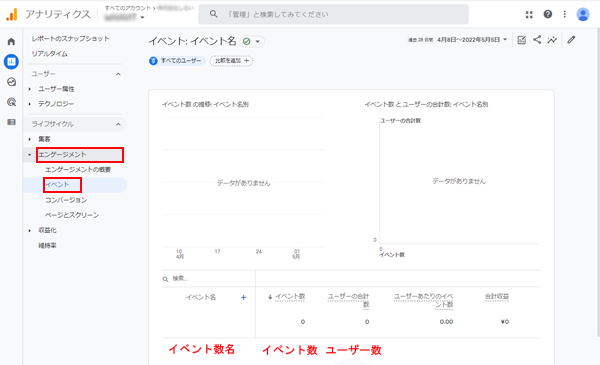Click the search magnifier icon in top bar
The width and height of the screenshot is (600, 365).
pyautogui.click(x=213, y=14)
